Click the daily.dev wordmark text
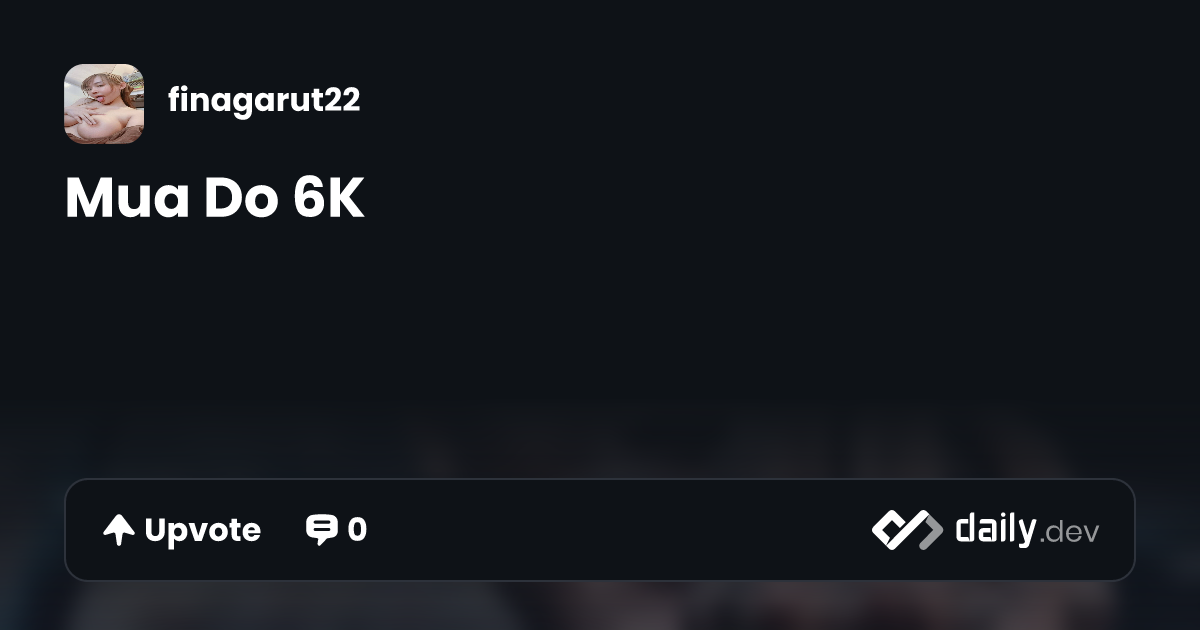 click(x=1027, y=530)
